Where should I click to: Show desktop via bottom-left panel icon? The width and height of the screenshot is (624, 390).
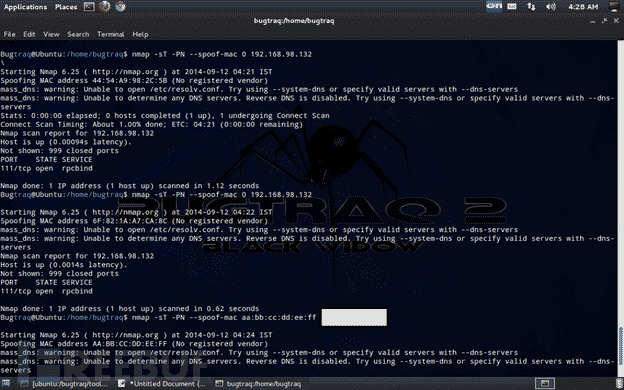pos(6,384)
